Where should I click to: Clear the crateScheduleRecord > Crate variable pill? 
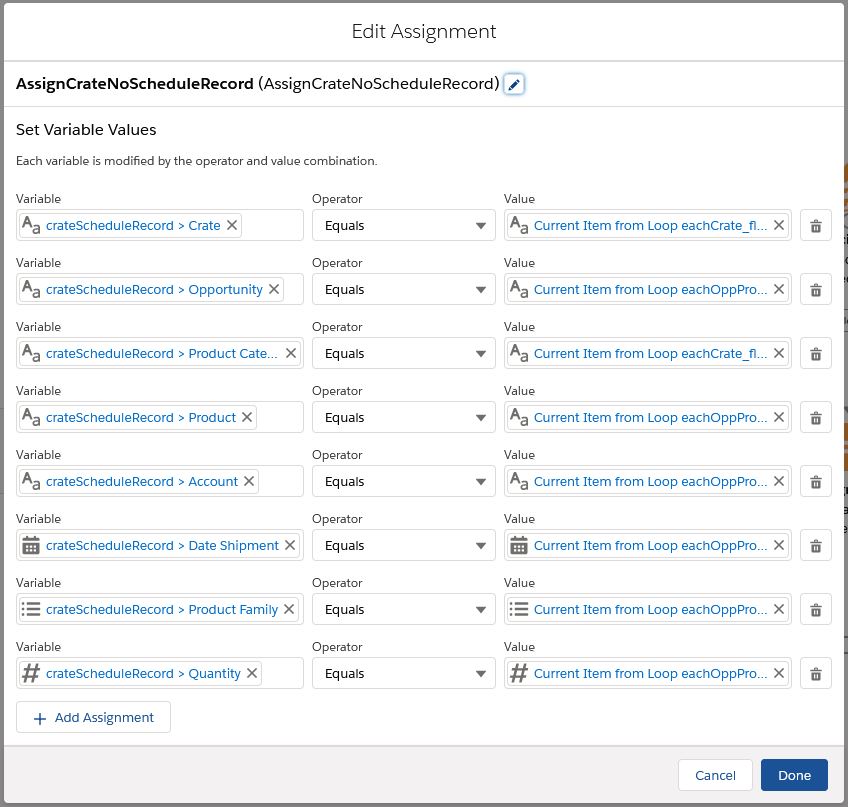point(232,226)
